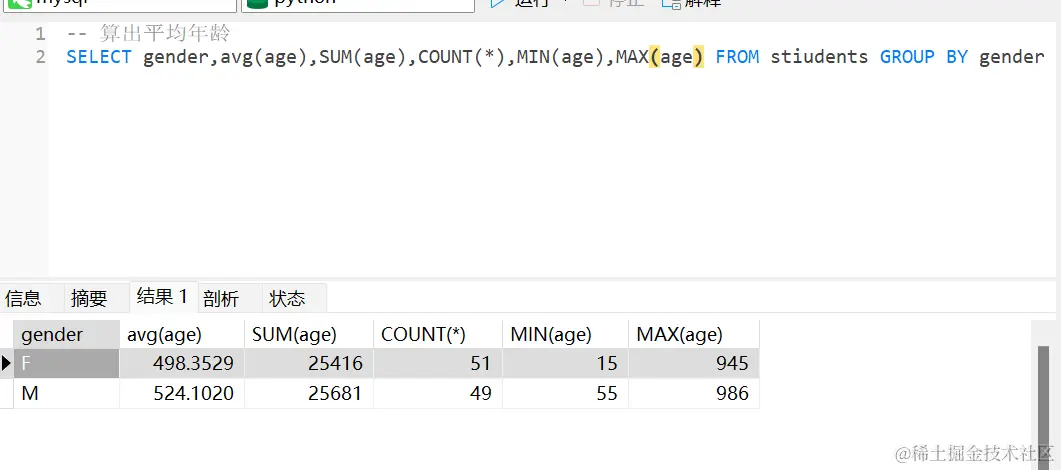This screenshot has height=470, width=1061.
Task: Open the python database dropdown
Action: coord(358,3)
